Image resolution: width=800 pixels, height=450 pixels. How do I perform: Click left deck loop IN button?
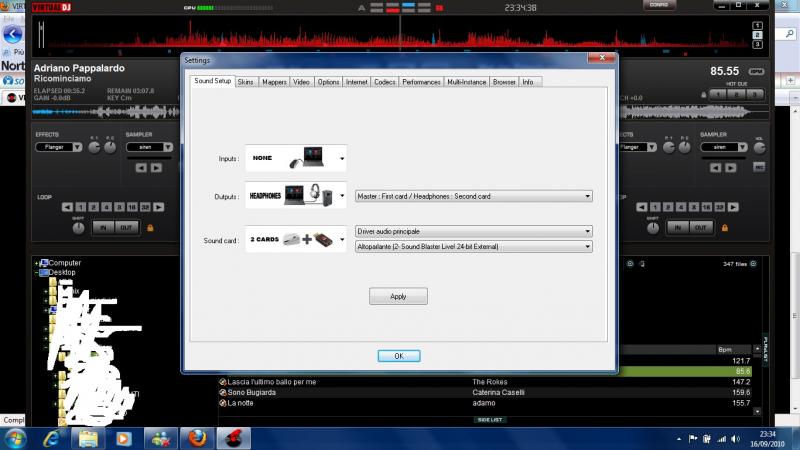pyautogui.click(x=104, y=228)
